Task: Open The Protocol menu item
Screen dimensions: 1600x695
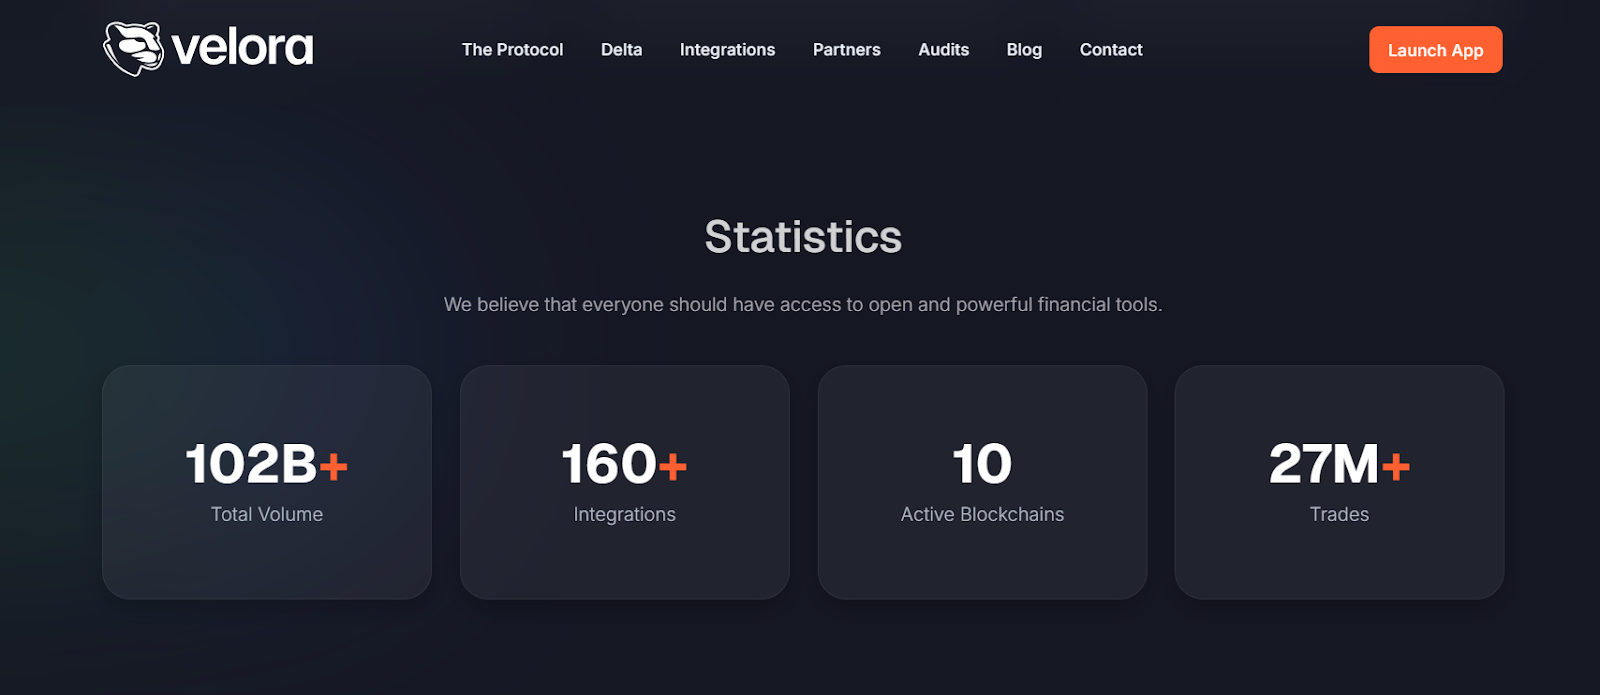Action: (x=512, y=50)
